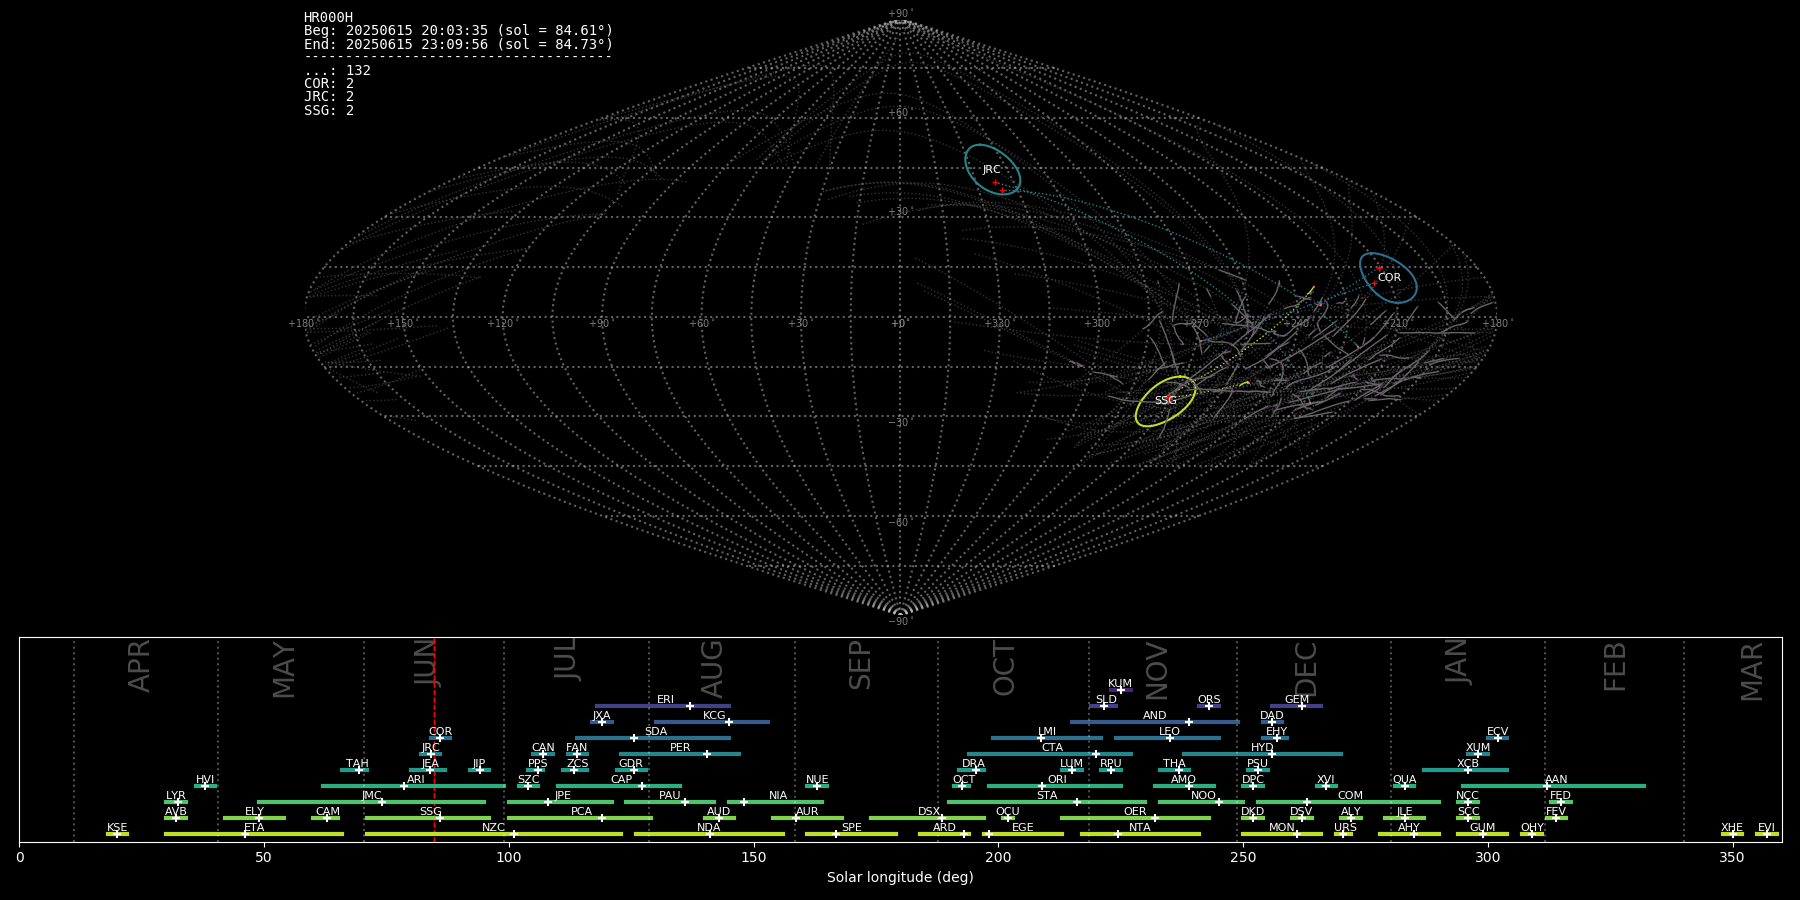
Task: Click the 'Beg: 20250615 20:03:35' line
Action: point(458,31)
